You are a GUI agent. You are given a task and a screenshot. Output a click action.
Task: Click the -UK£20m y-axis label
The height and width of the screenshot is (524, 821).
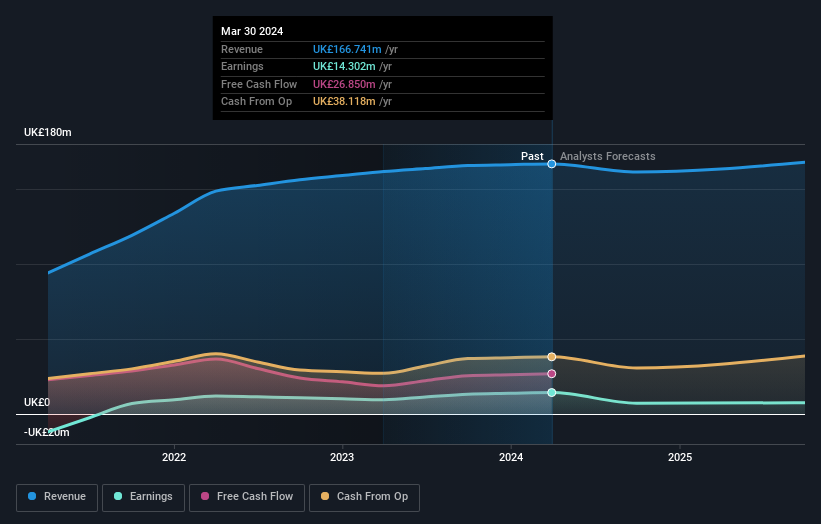coord(47,432)
